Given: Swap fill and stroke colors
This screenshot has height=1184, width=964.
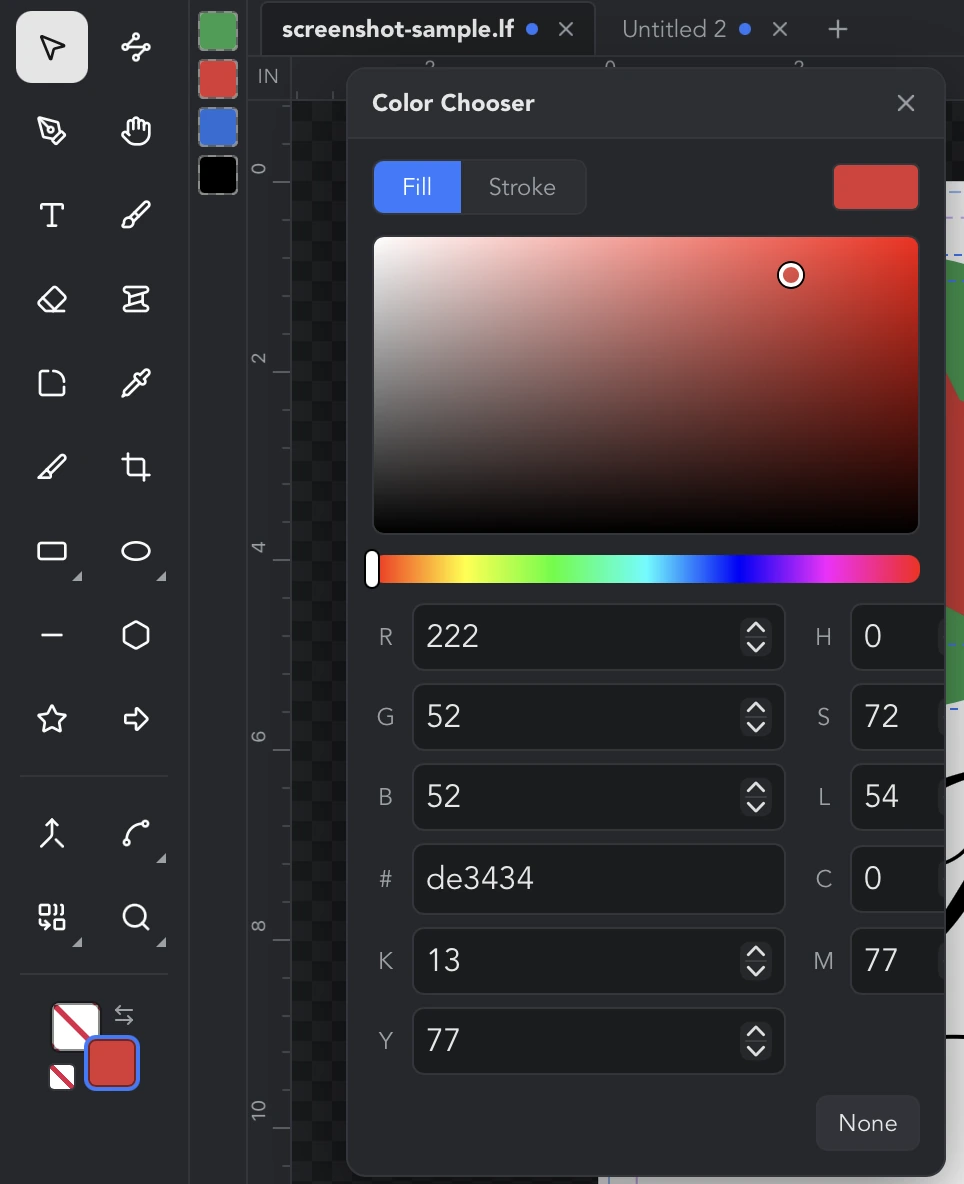Looking at the screenshot, I should 124,1015.
